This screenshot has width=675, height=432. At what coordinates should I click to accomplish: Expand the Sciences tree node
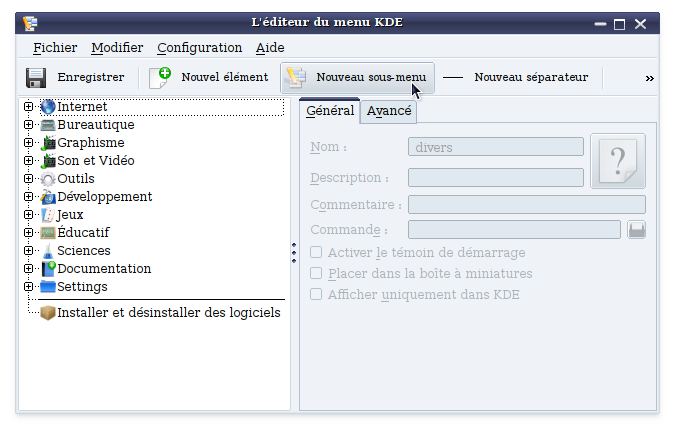point(28,250)
